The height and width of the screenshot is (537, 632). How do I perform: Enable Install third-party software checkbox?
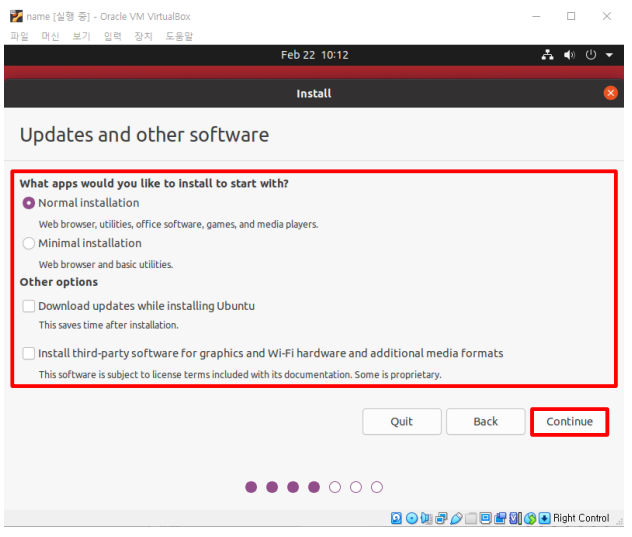click(x=29, y=353)
